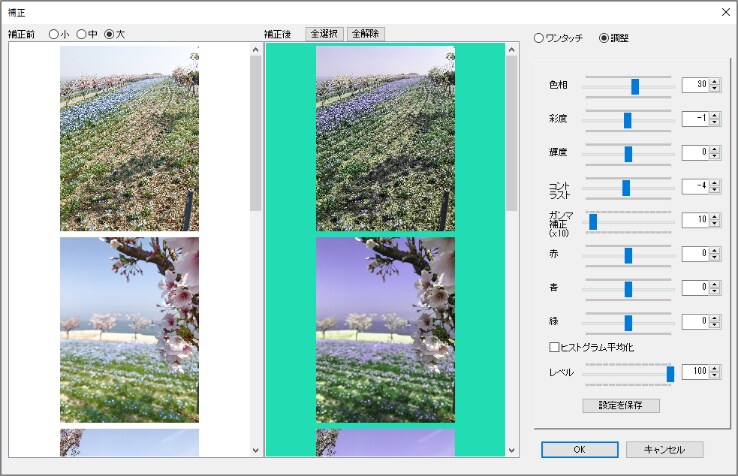Click the 補正前 pane scrollbar thumb

tap(256, 134)
